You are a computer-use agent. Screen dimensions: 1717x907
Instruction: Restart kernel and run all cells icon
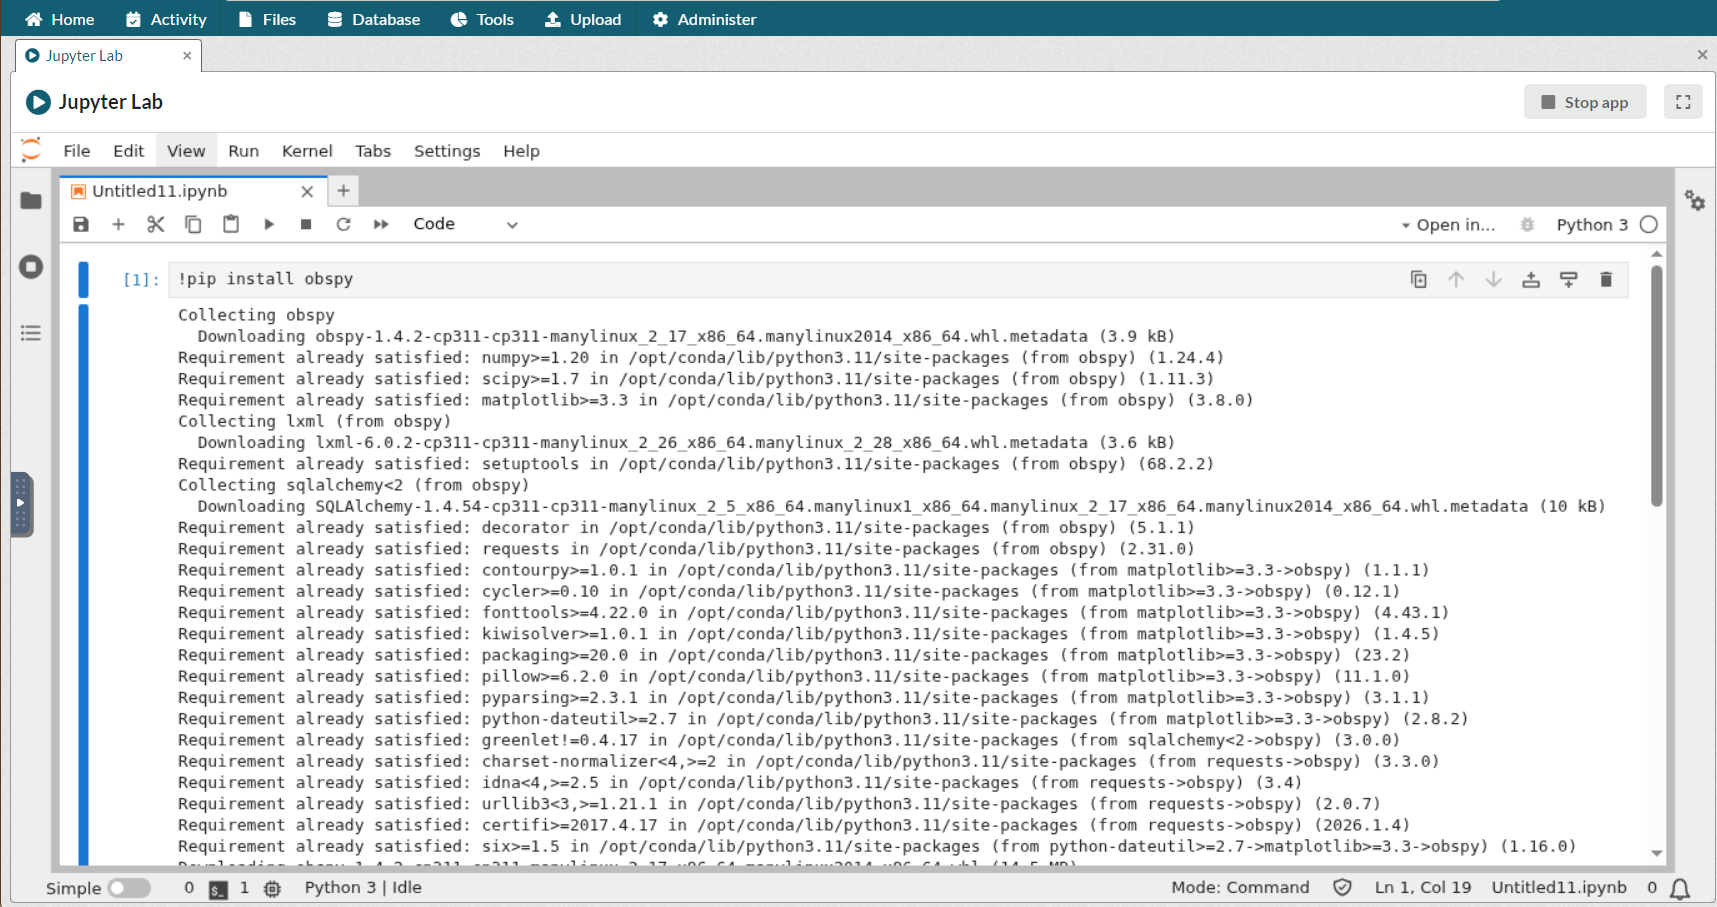click(x=381, y=224)
